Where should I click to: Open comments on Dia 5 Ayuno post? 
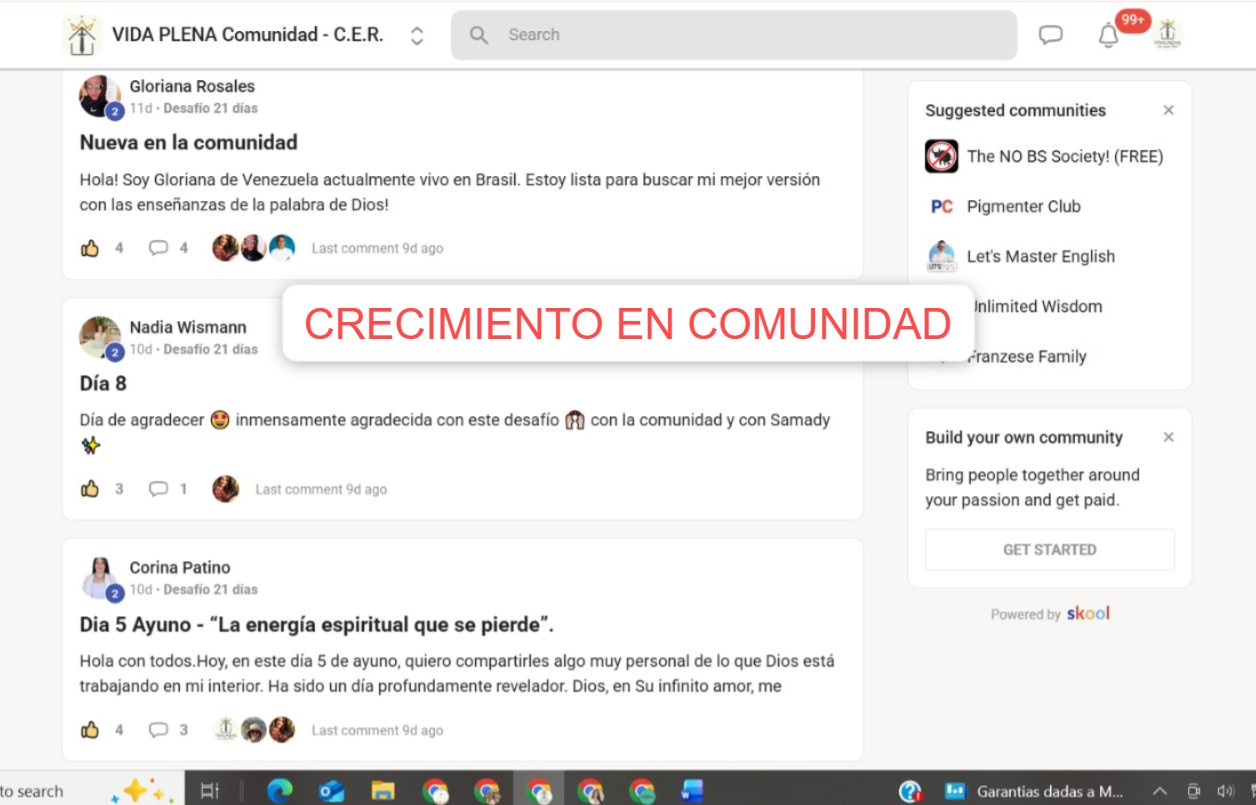[158, 730]
